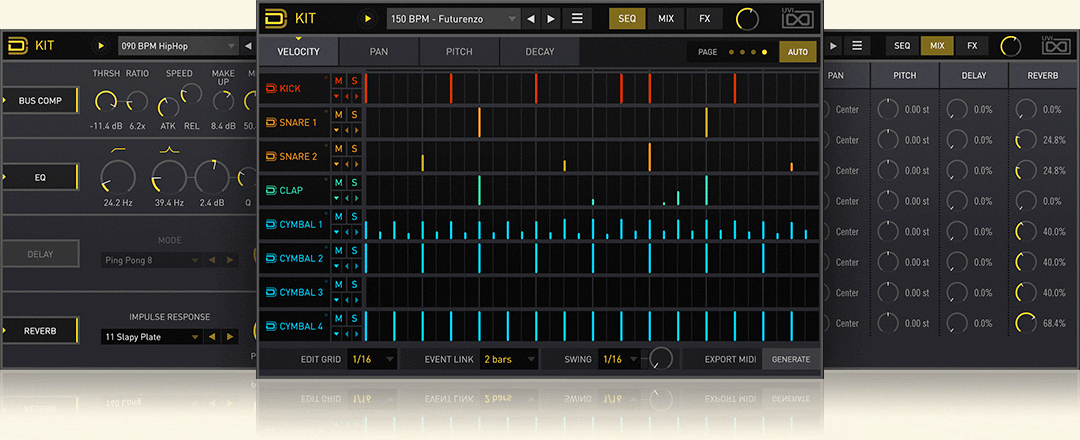Click the GENERATE button
The height and width of the screenshot is (440, 1080).
click(x=791, y=359)
